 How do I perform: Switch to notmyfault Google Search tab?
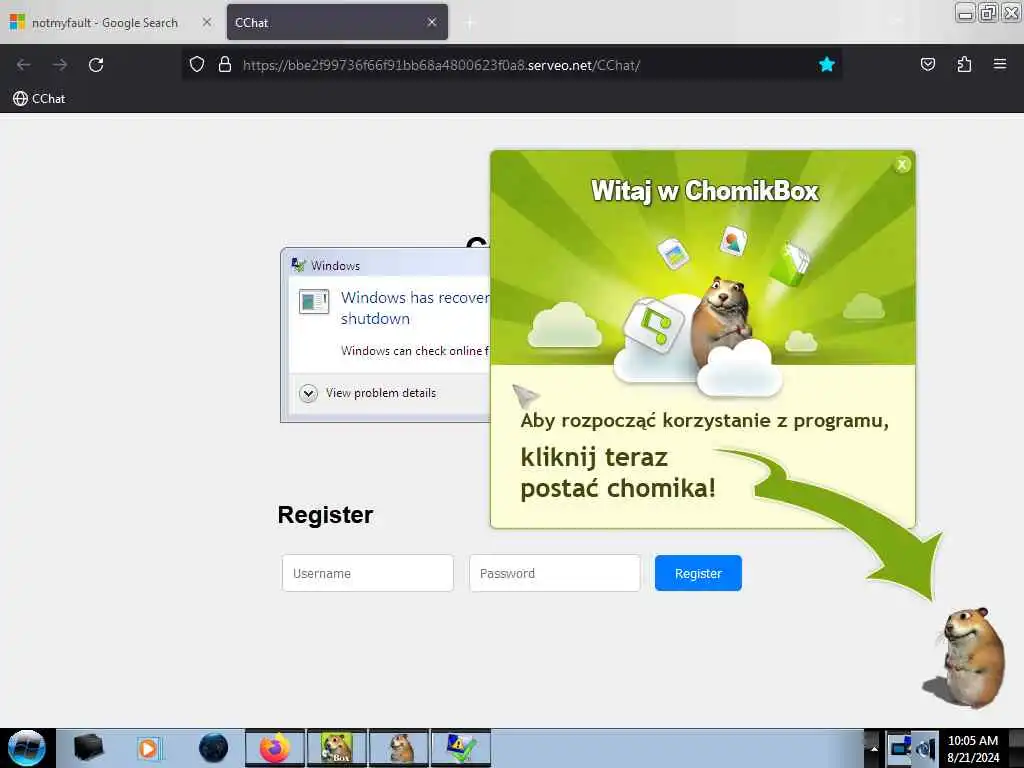[104, 23]
